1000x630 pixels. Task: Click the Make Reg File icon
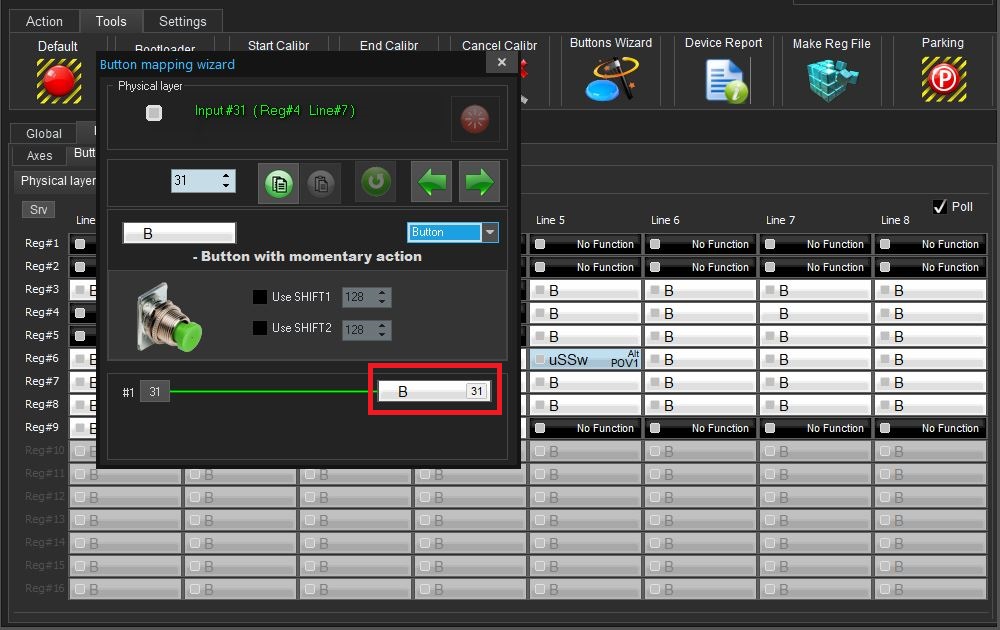pyautogui.click(x=831, y=79)
